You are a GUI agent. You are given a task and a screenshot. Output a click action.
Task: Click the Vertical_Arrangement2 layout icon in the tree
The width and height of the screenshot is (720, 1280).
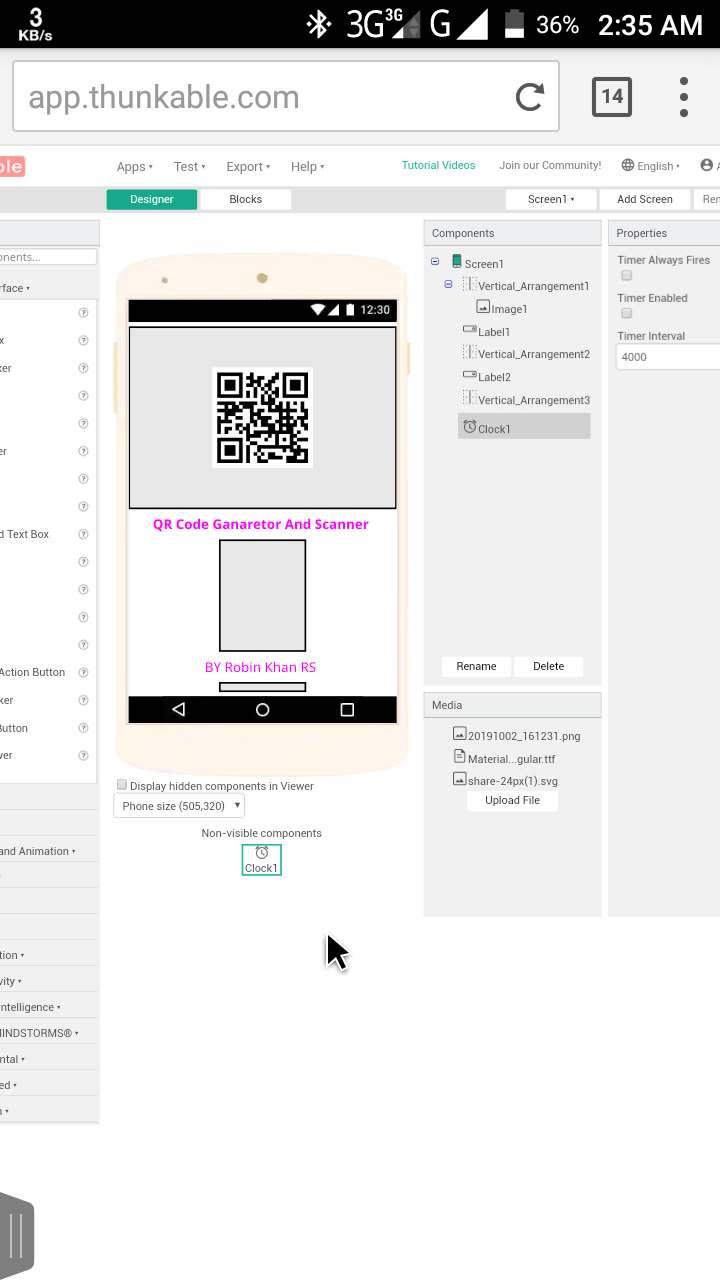470,353
